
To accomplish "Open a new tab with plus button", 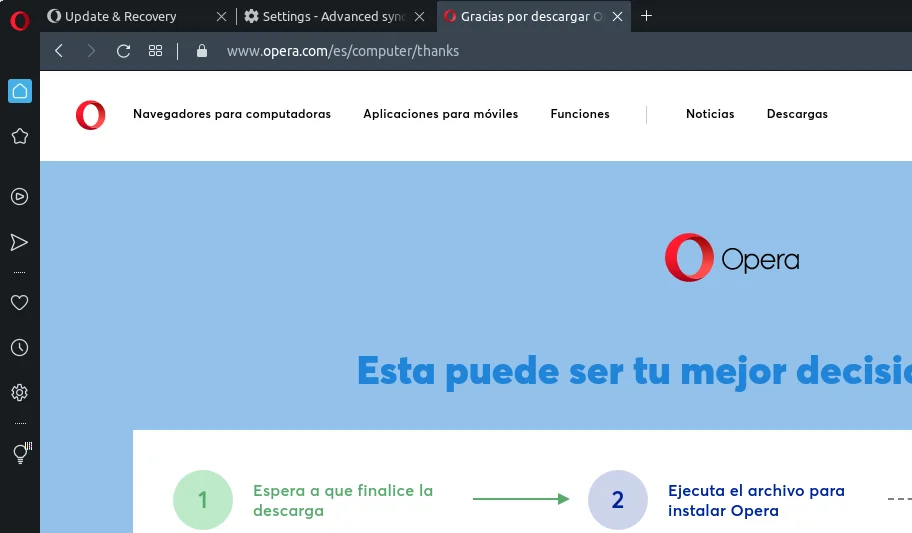I will coord(646,16).
